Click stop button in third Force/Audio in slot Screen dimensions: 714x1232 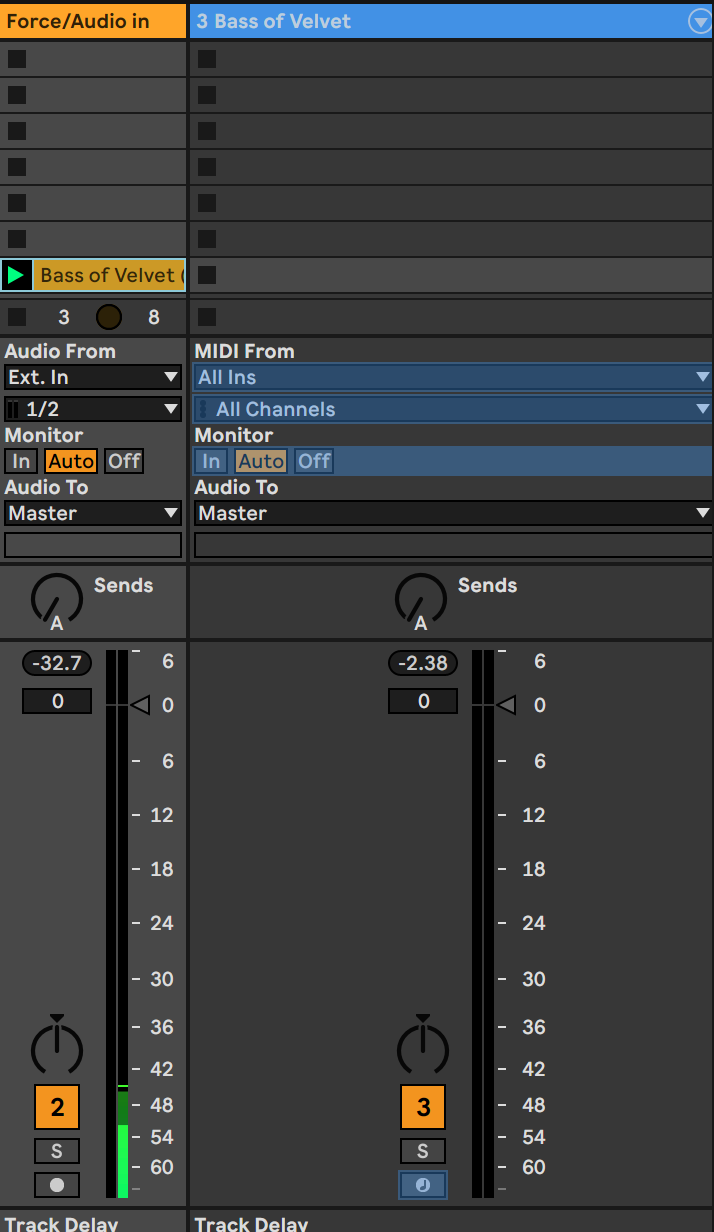(17, 131)
